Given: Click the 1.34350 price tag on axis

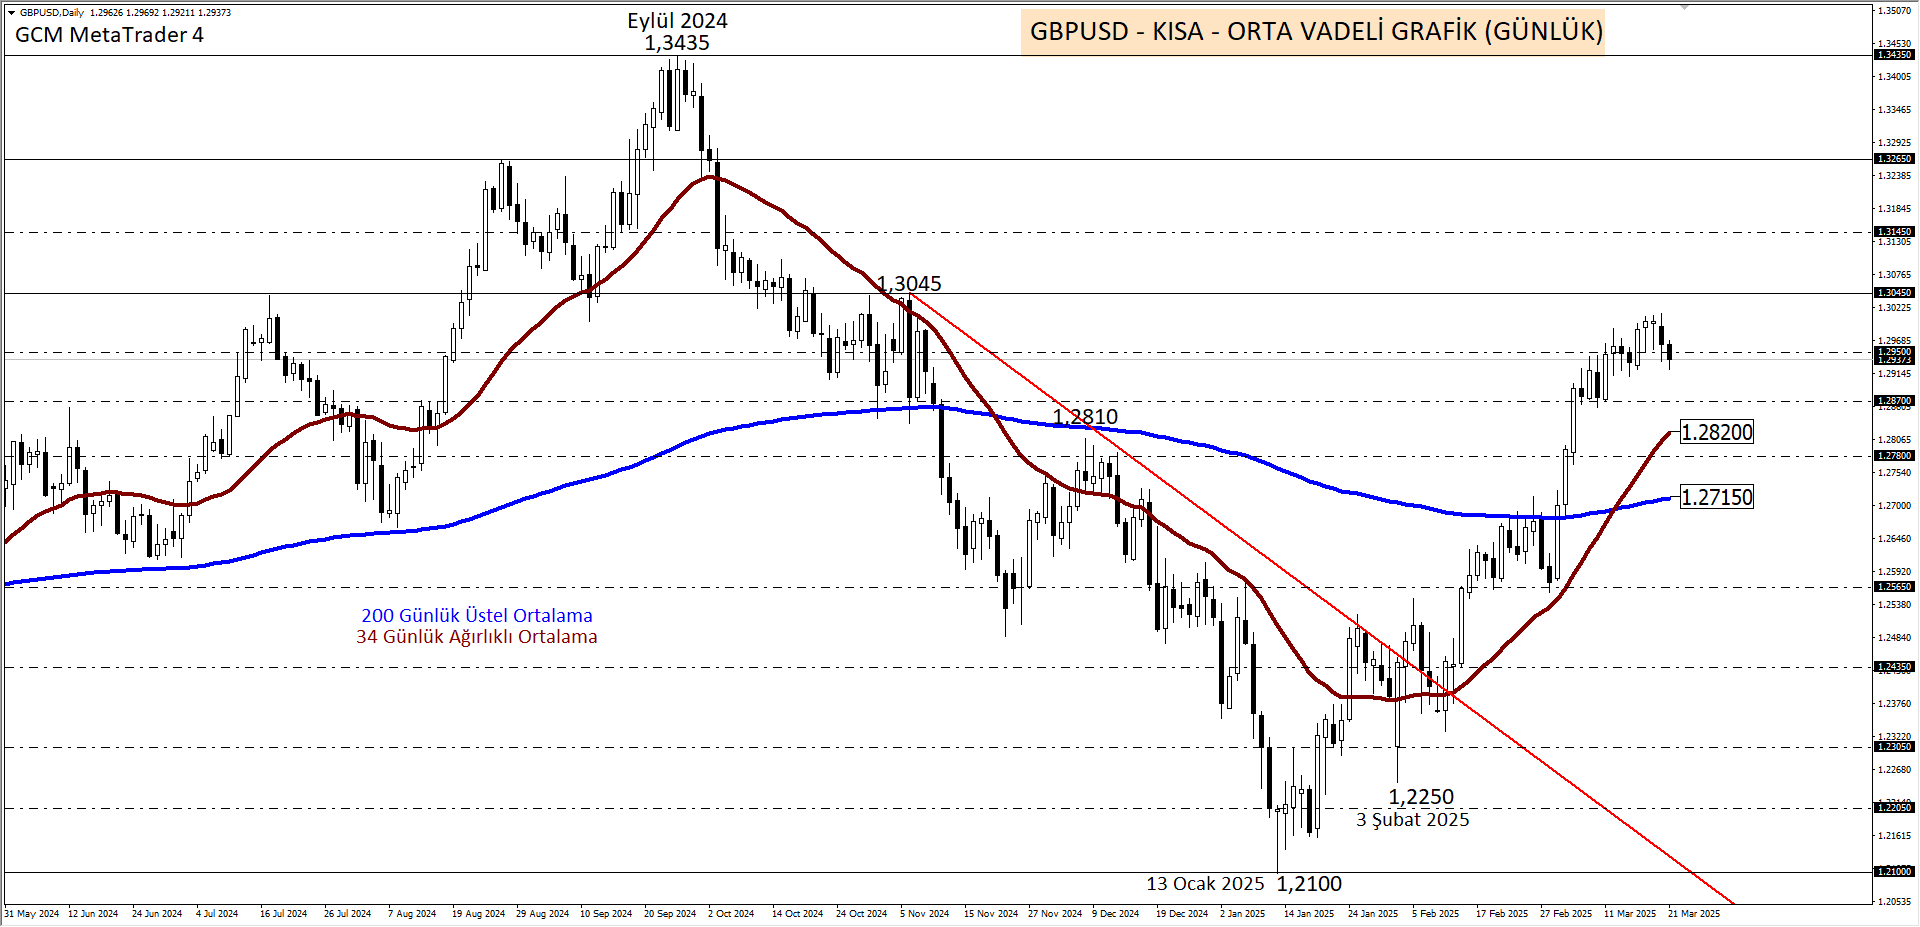Looking at the screenshot, I should 1894,55.
